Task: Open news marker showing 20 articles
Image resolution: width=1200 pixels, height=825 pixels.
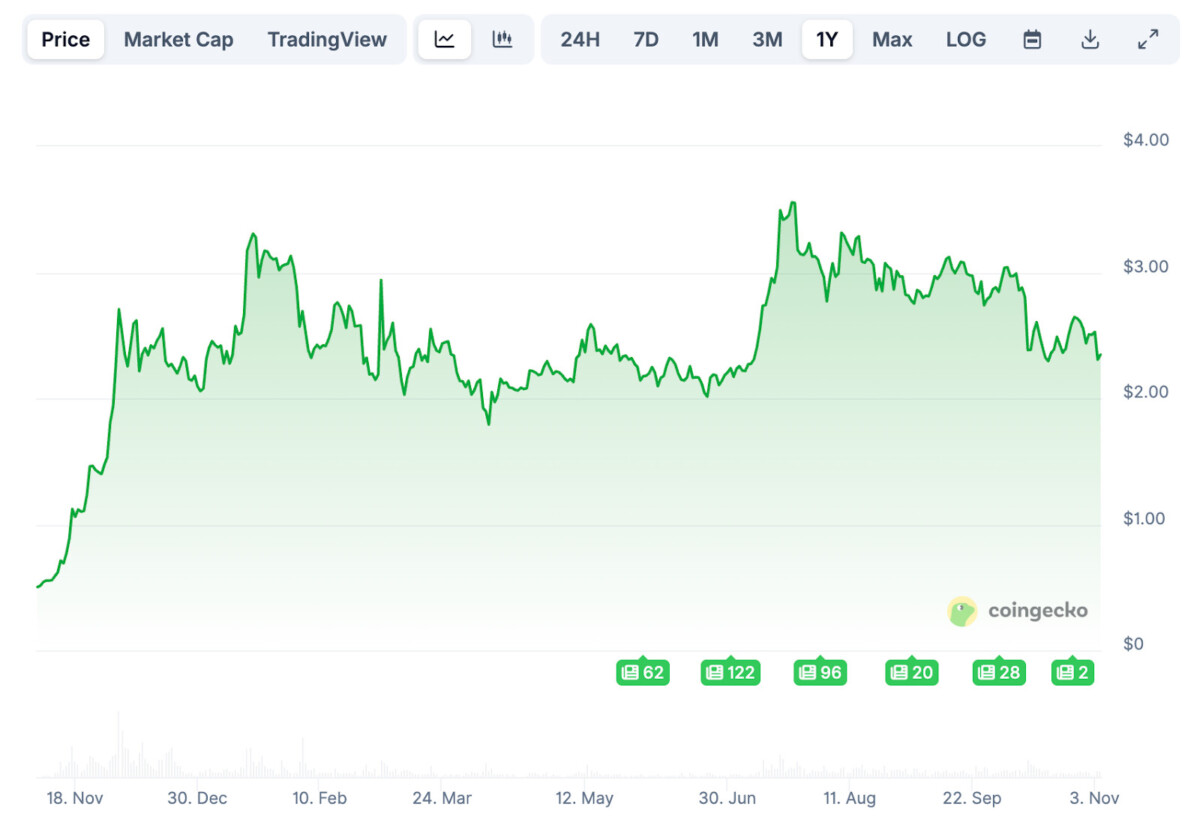Action: (911, 672)
